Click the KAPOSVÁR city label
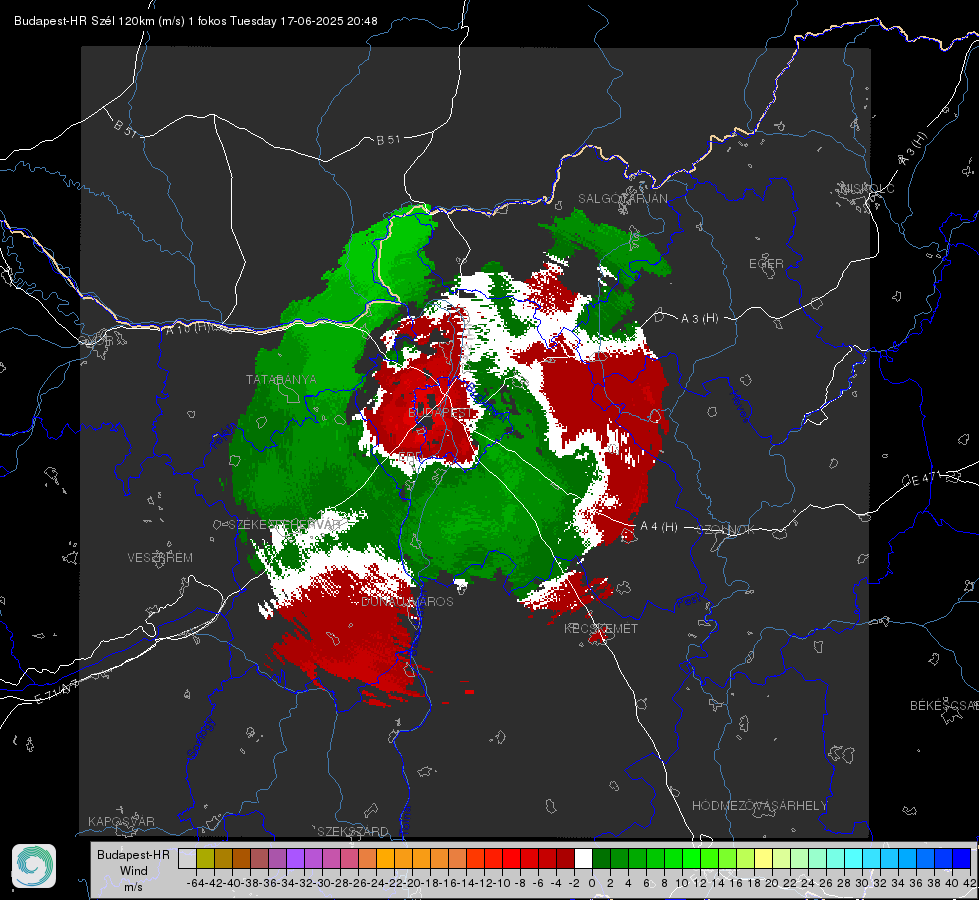 [x=121, y=821]
